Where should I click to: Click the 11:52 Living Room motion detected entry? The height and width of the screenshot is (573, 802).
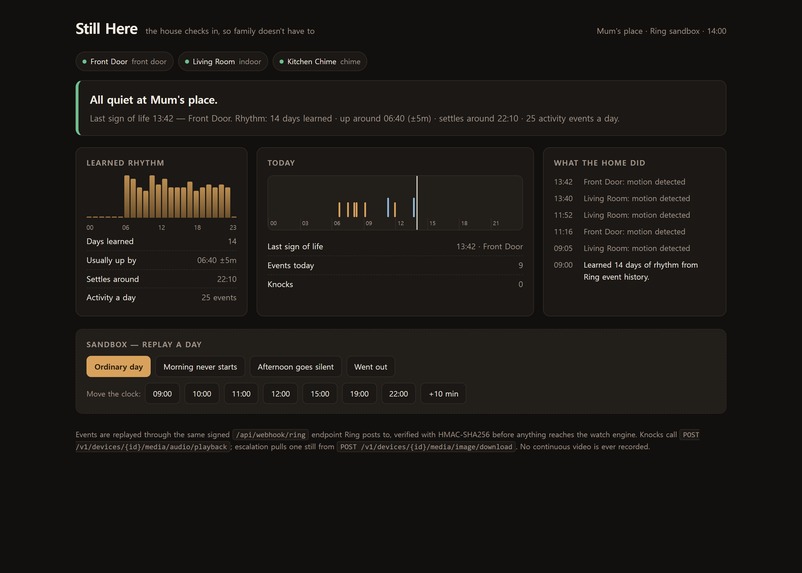634,215
